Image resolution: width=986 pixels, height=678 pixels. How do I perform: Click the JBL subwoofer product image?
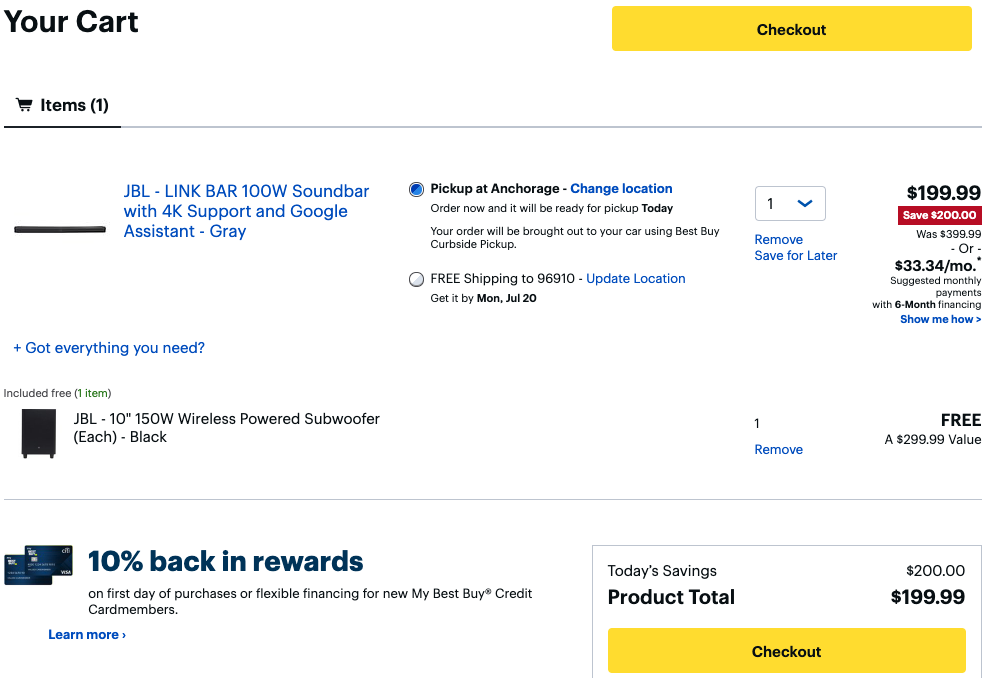(39, 433)
